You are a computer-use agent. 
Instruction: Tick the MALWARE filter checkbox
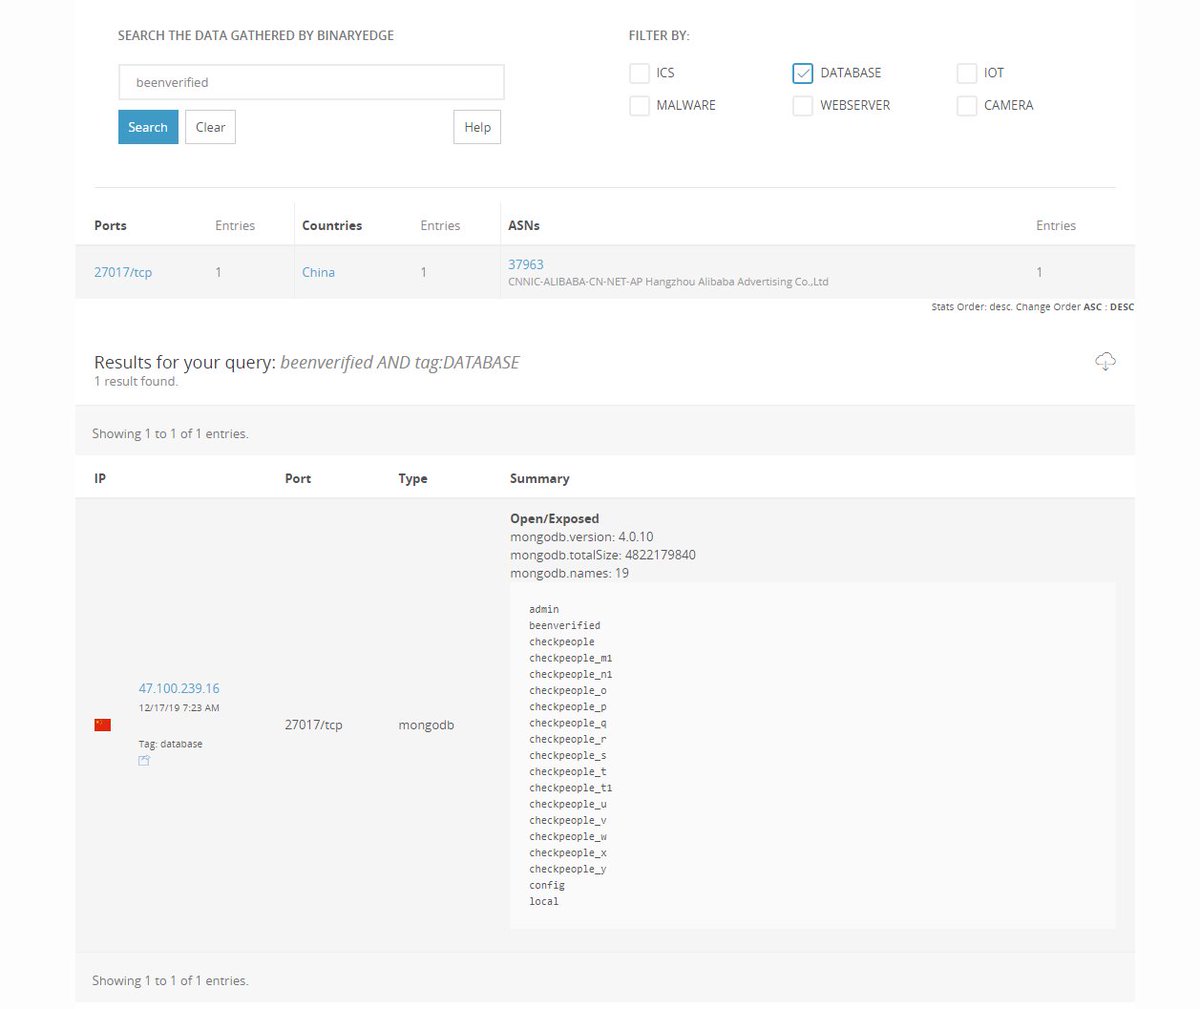(639, 105)
